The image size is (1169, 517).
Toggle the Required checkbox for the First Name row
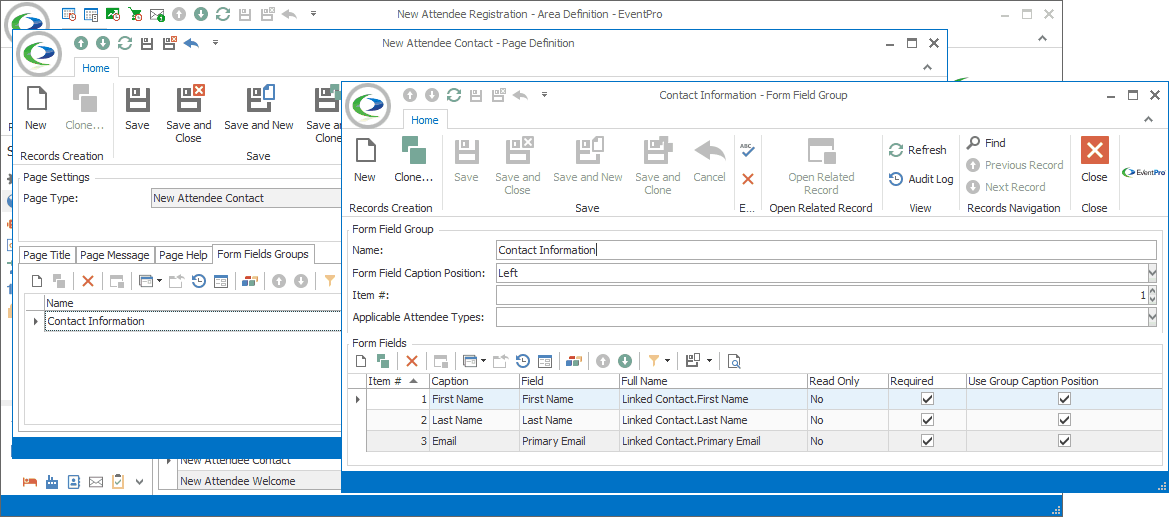pyautogui.click(x=927, y=399)
